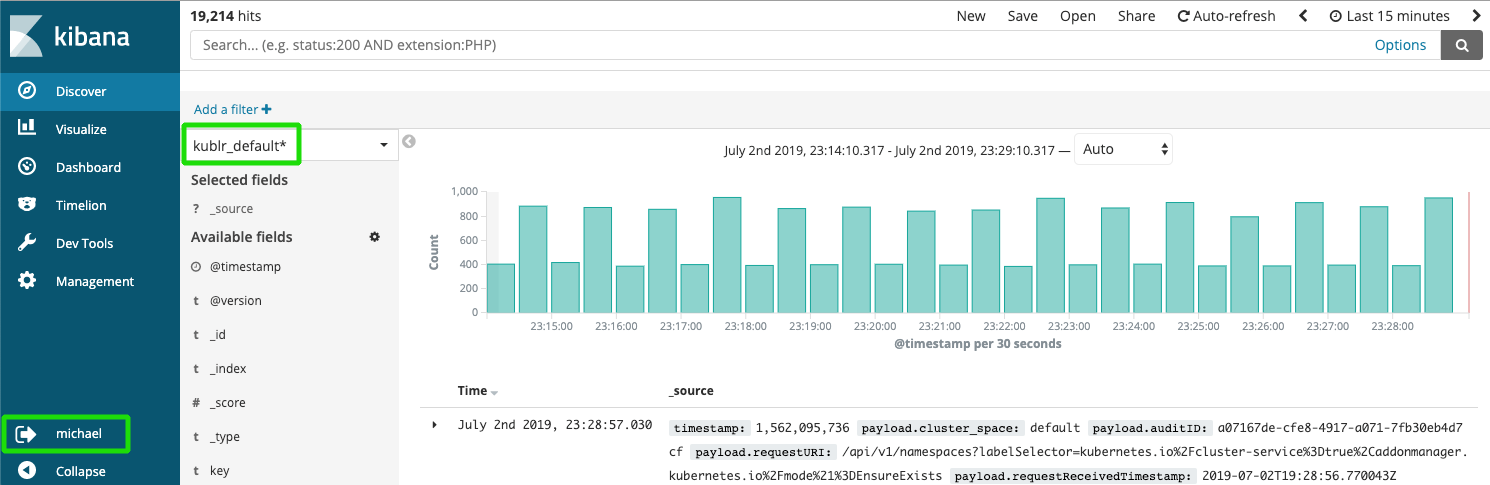Open Available fields settings gear
Screen dimensions: 1490x485
point(375,237)
